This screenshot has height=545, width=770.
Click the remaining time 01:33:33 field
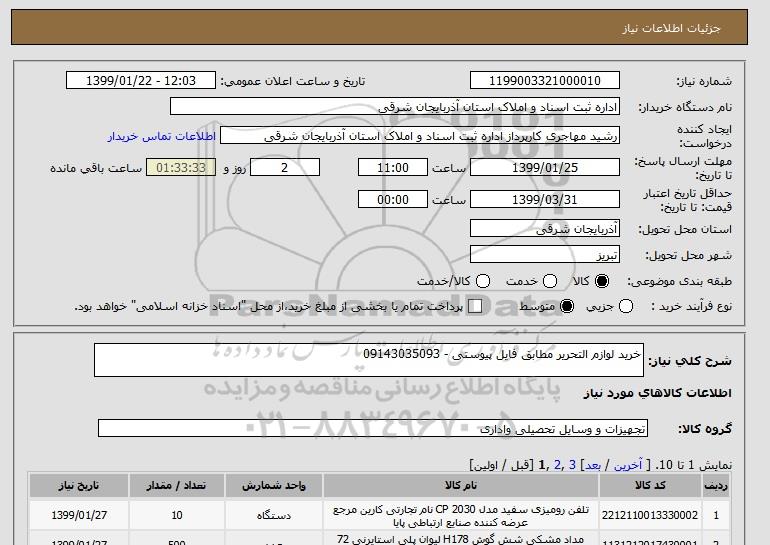pos(181,167)
